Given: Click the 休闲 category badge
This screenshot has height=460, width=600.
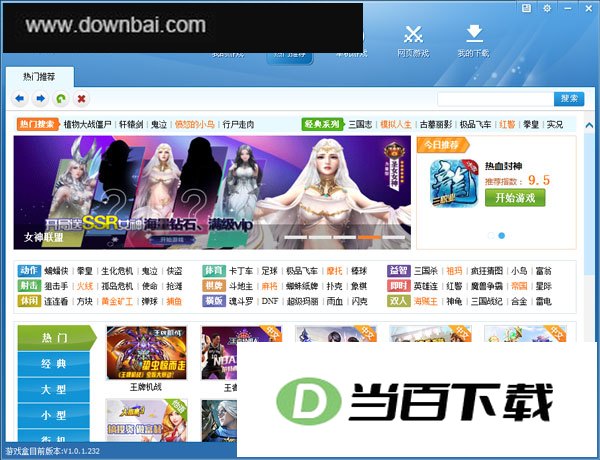Looking at the screenshot, I should tap(29, 301).
